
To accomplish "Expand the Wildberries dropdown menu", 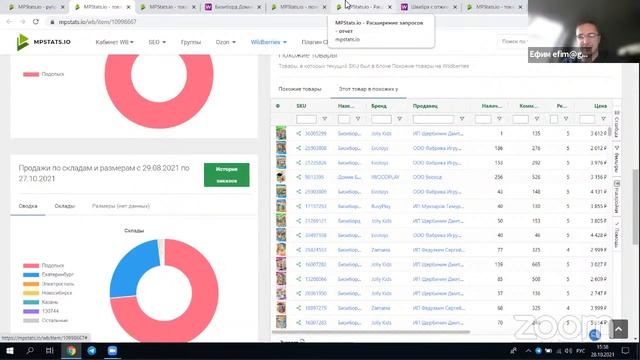I will pos(269,42).
